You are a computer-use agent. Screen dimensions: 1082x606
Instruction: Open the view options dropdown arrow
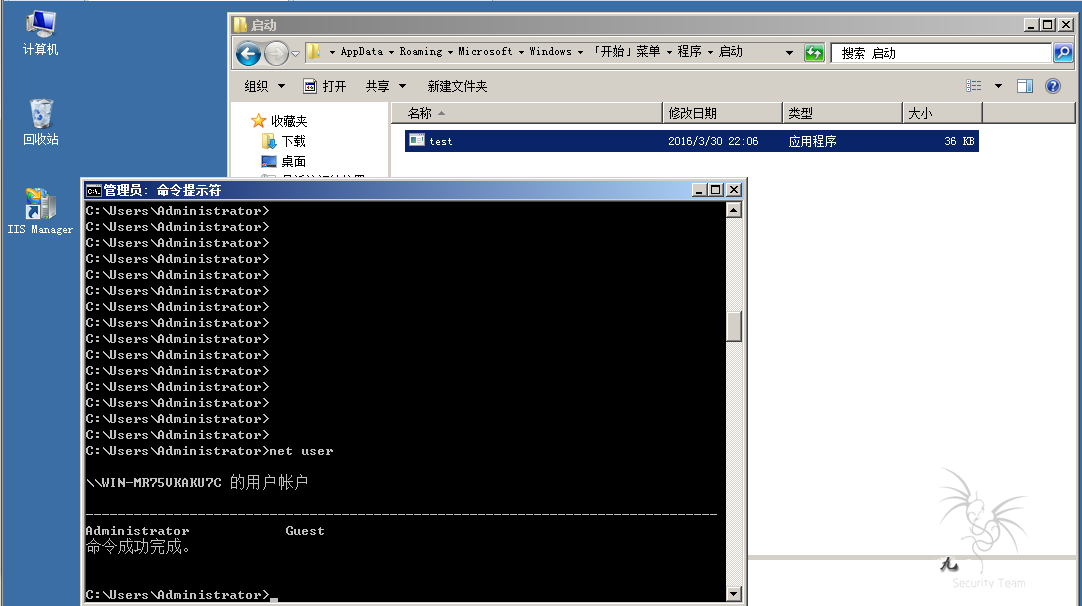[x=998, y=86]
